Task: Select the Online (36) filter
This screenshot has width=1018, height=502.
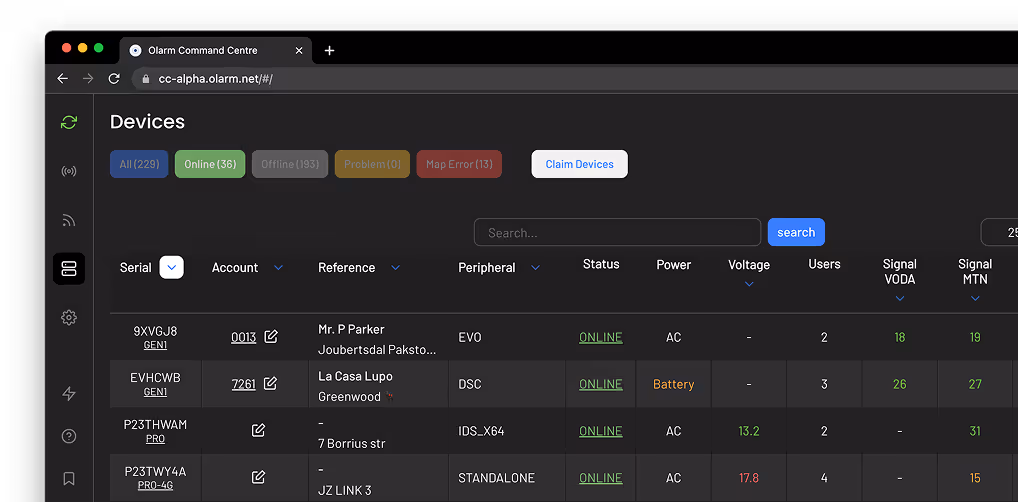Action: click(210, 164)
